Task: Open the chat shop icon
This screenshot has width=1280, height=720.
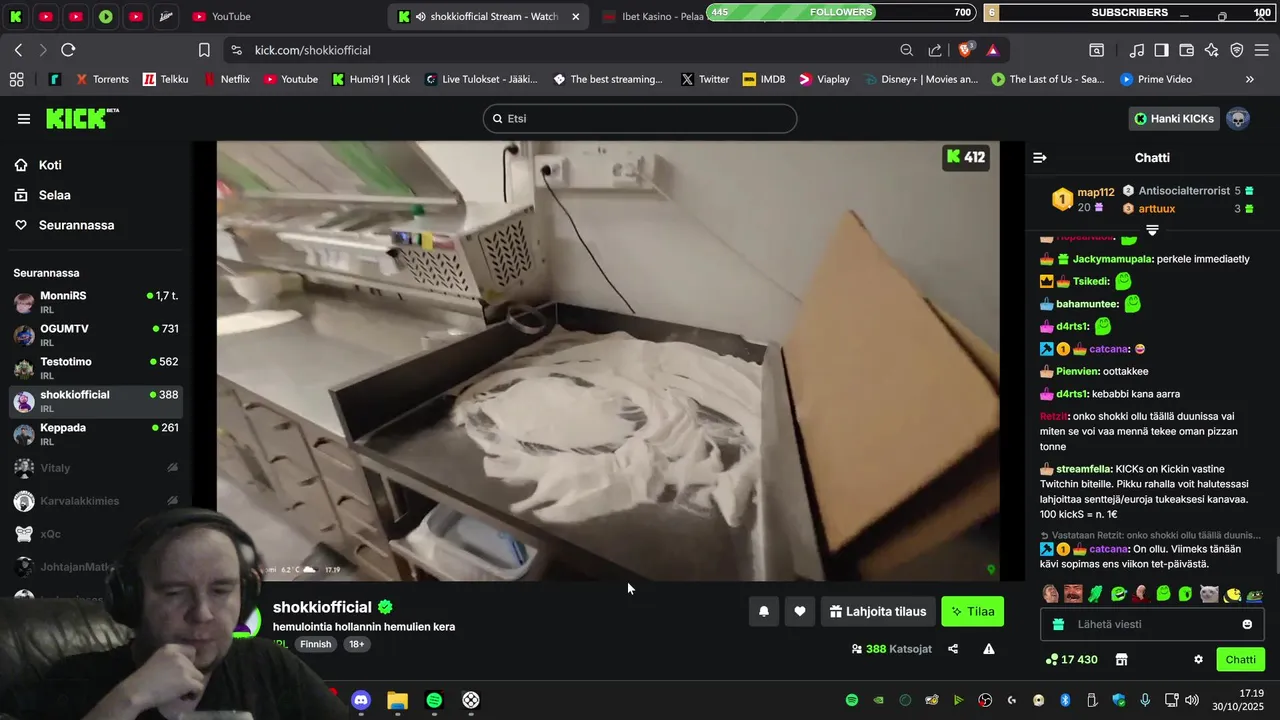Action: tap(1122, 659)
